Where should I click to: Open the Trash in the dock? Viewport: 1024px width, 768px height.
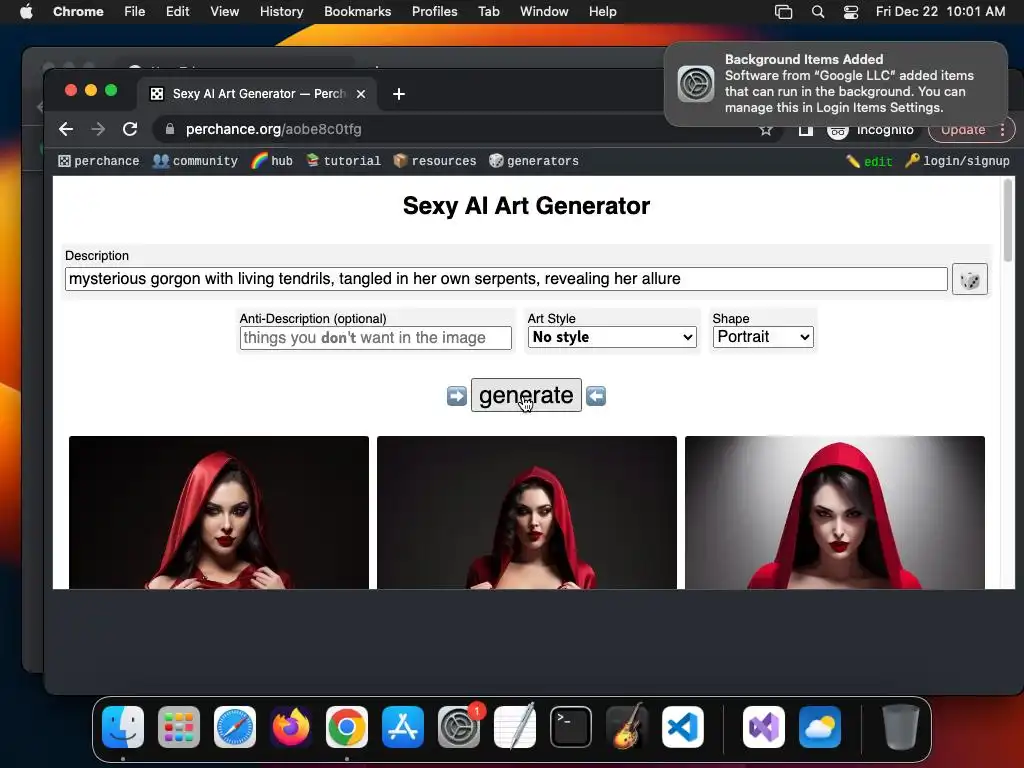(901, 727)
